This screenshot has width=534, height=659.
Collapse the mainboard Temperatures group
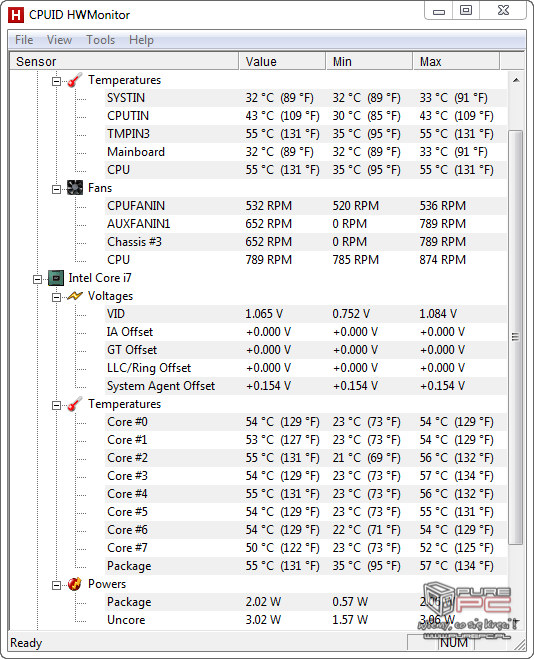(56, 81)
